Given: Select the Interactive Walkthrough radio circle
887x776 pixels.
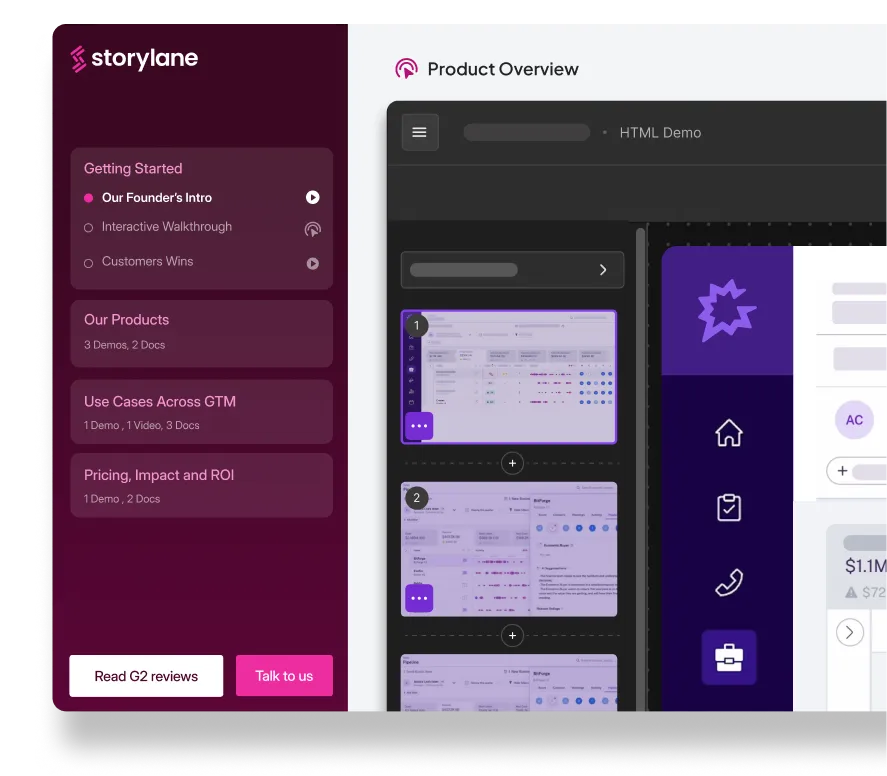Looking at the screenshot, I should pyautogui.click(x=88, y=228).
